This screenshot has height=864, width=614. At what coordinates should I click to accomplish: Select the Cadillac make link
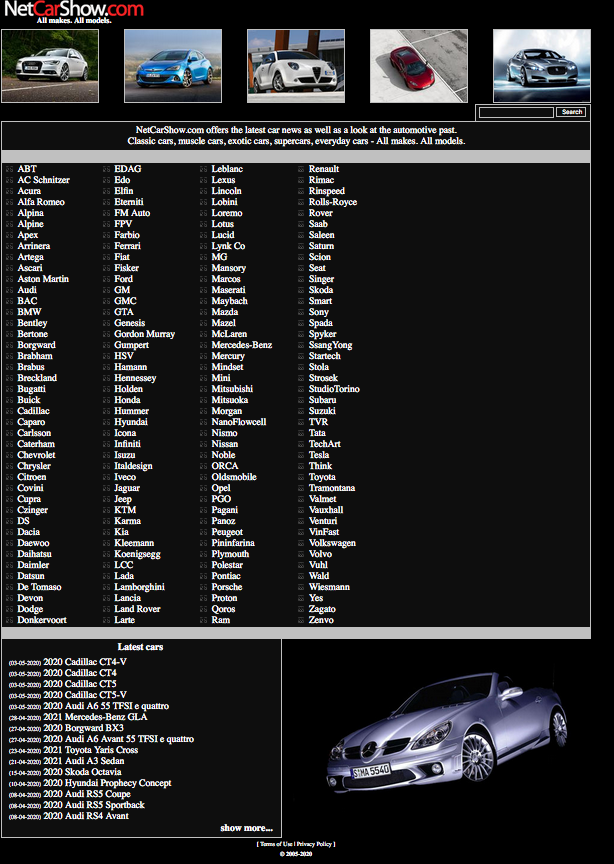33,411
